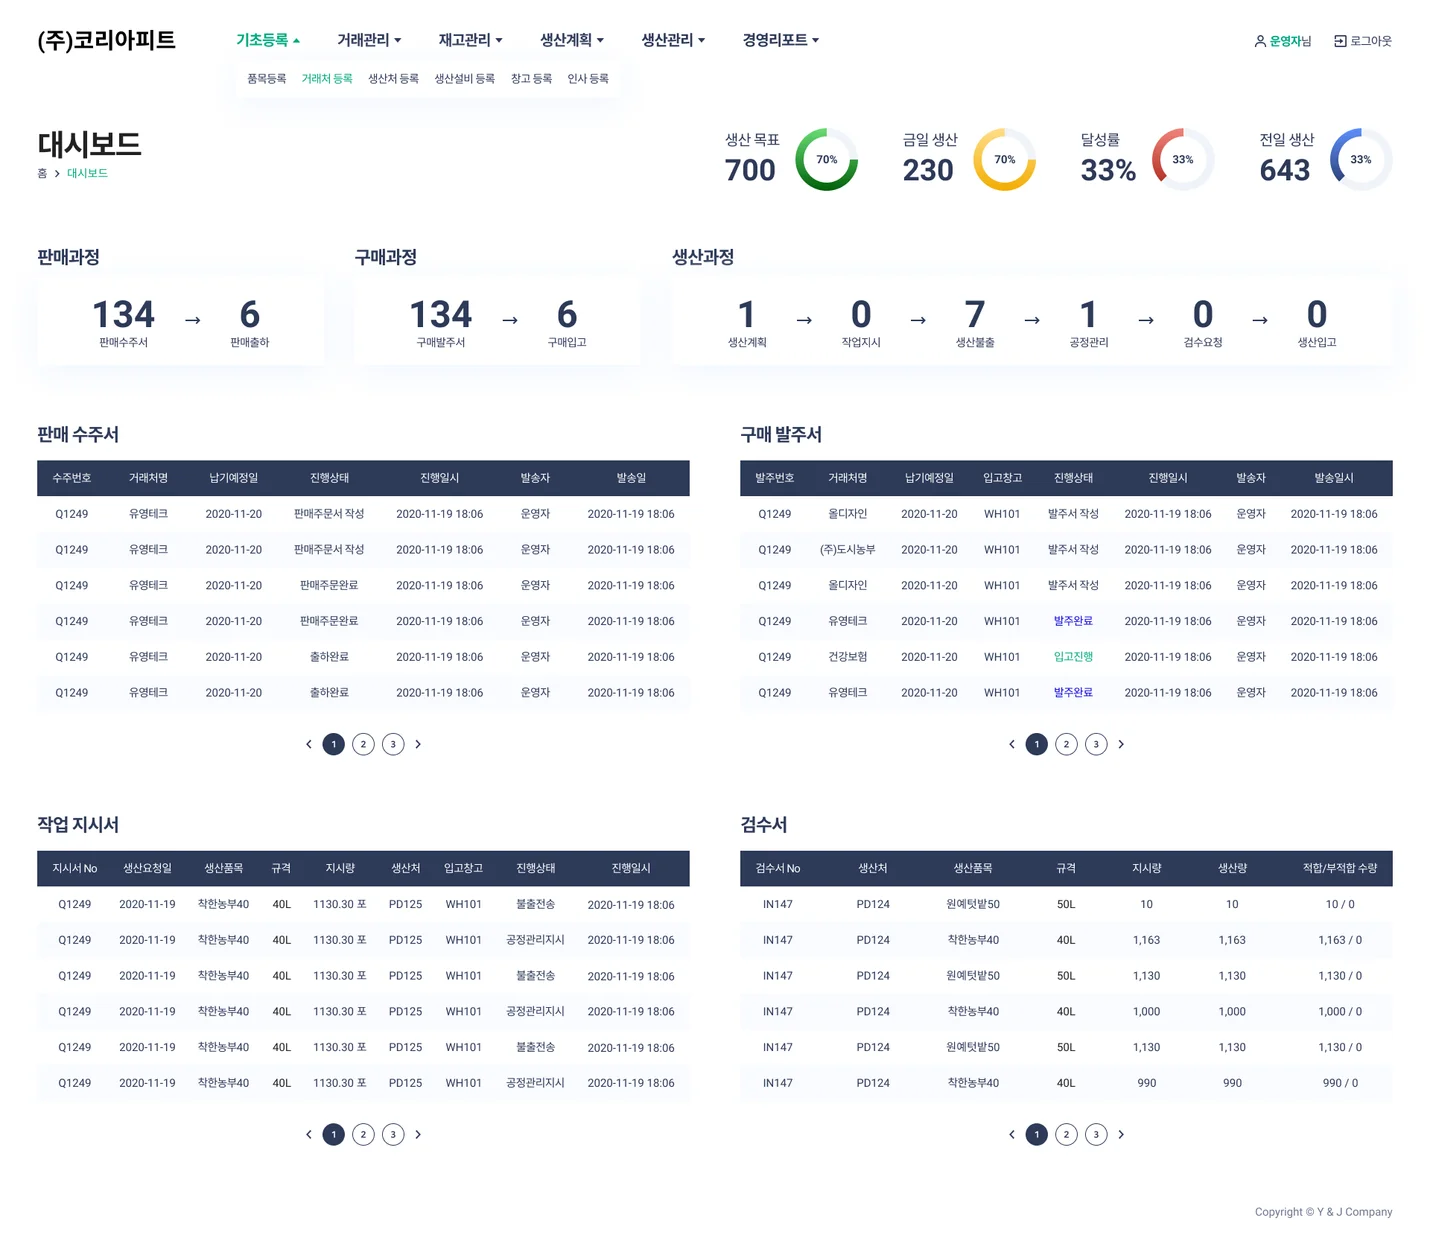
Task: Click the 1,000 / 0 cell in 검수서
Action: tap(1340, 1012)
